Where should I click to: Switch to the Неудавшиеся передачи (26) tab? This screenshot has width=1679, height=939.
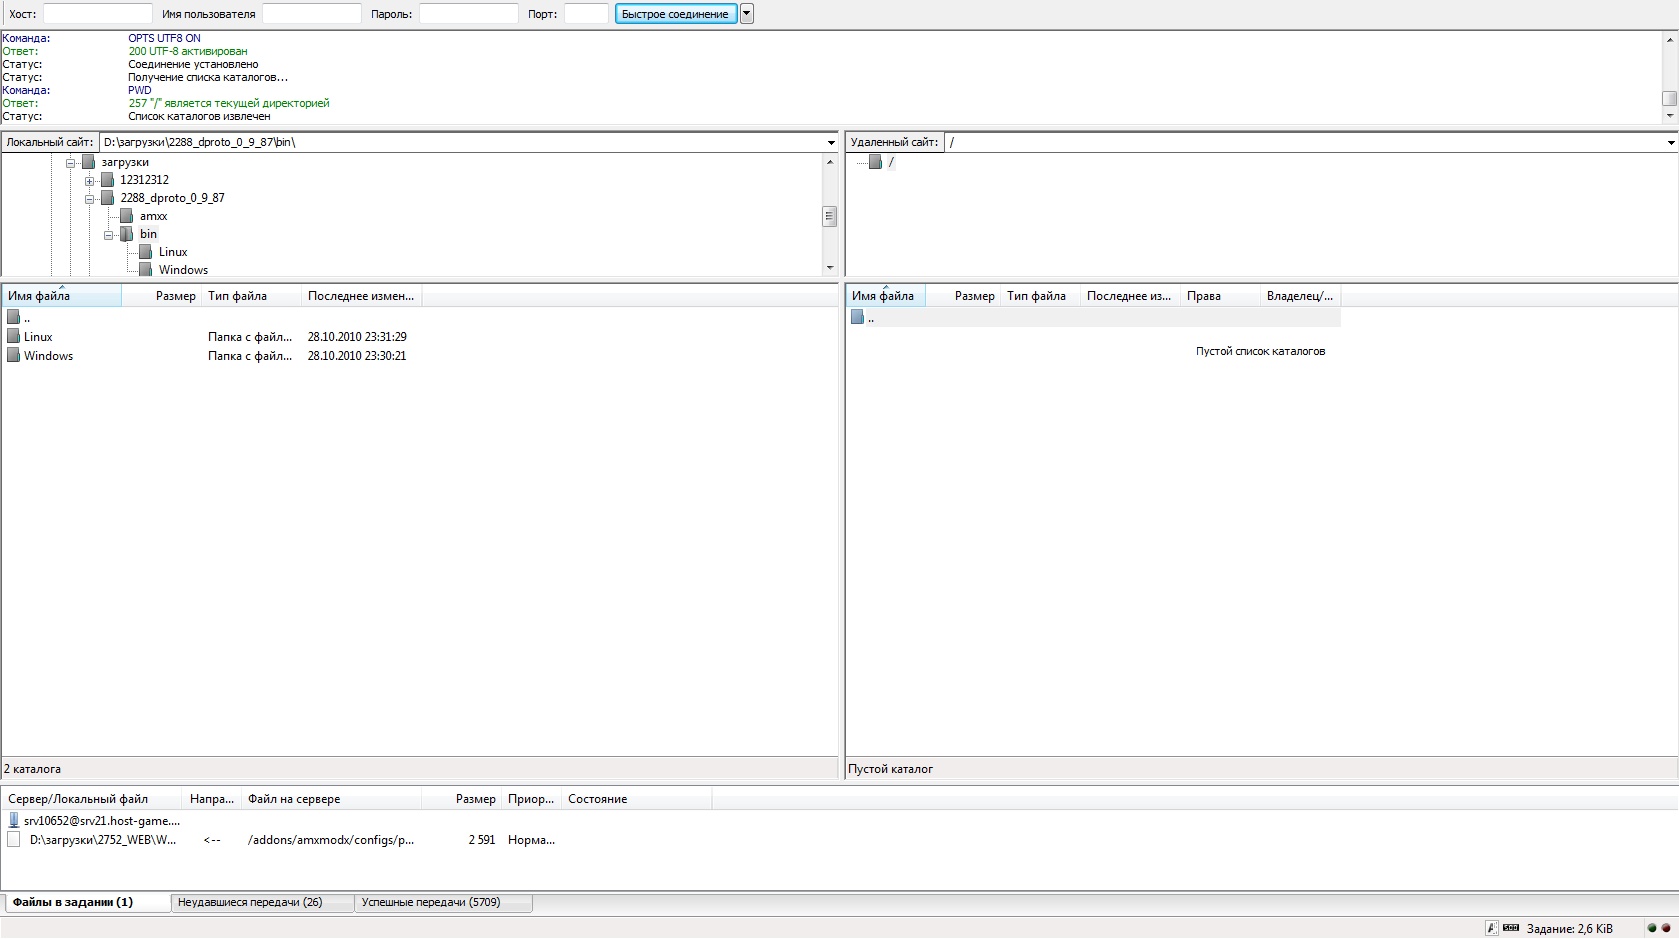[250, 902]
